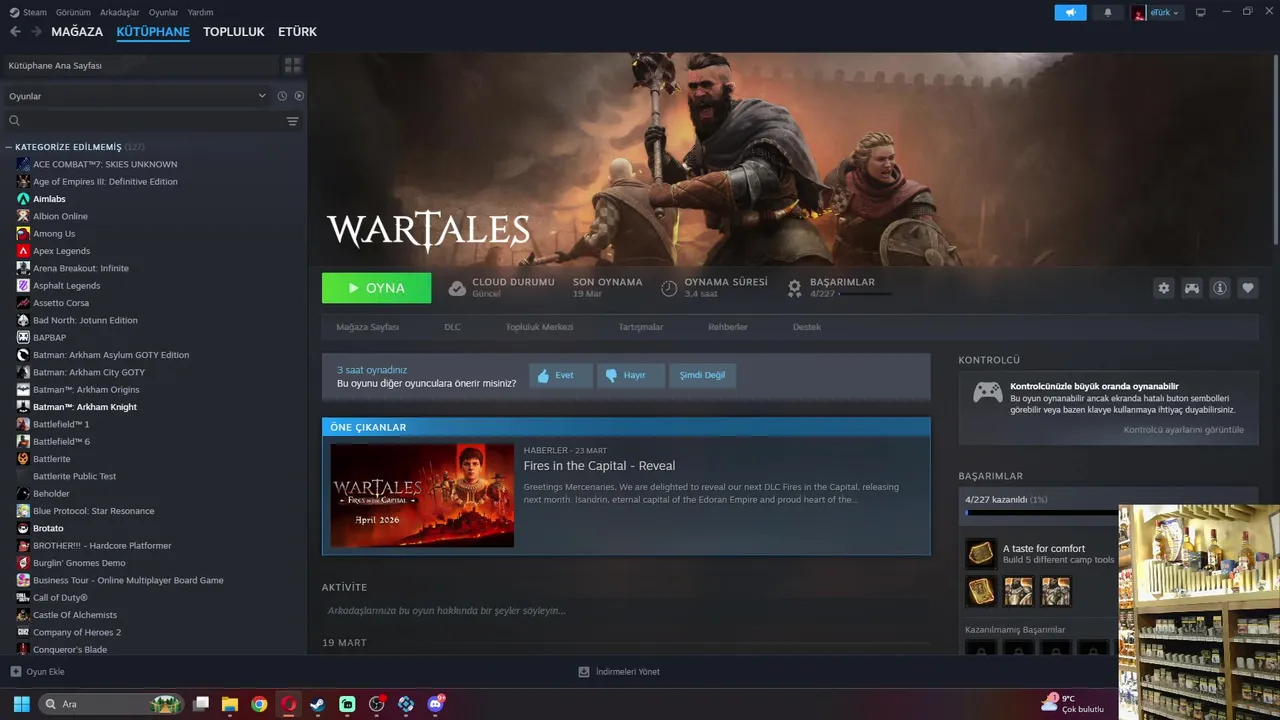
Task: Open the DLC tab for Wartales
Action: pyautogui.click(x=452, y=327)
